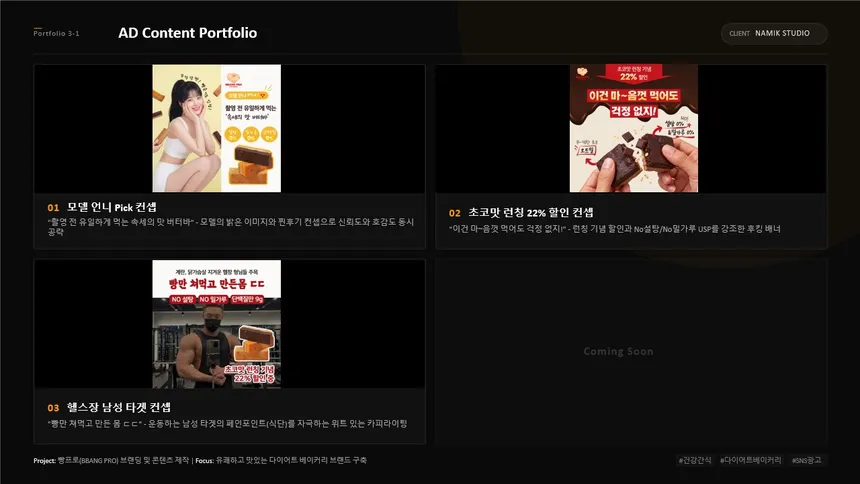Open the model ad image thumbnail in card 01
Viewport: 860px width, 484px height.
(217, 128)
